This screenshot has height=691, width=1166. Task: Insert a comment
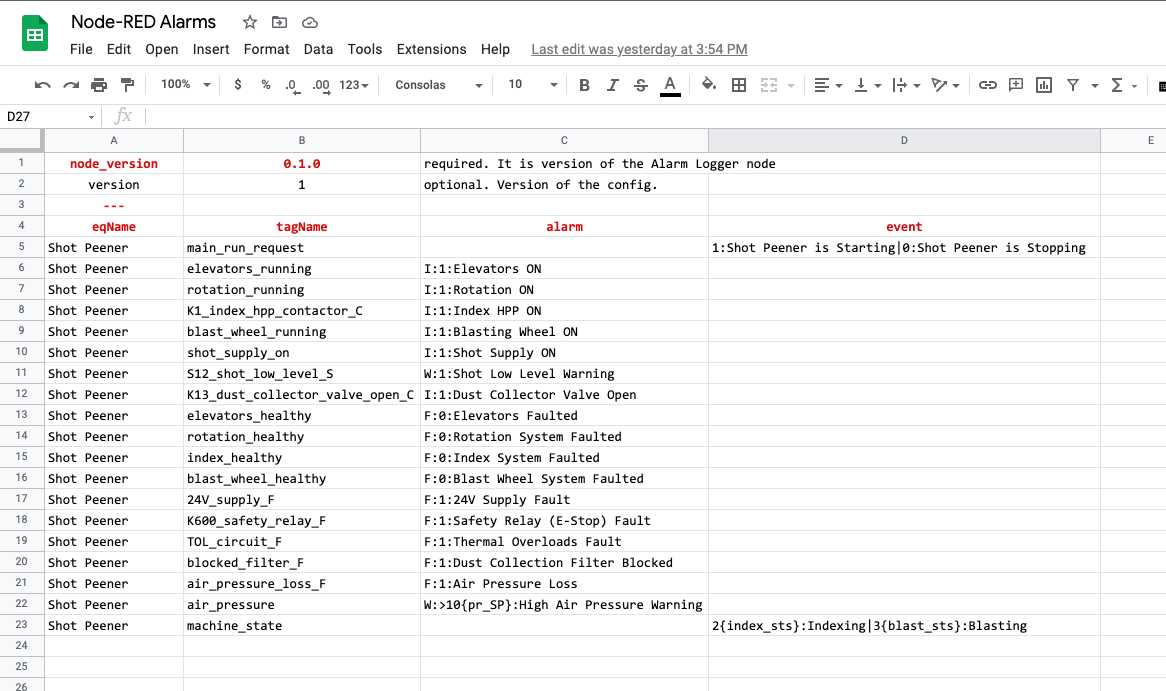click(x=1016, y=85)
